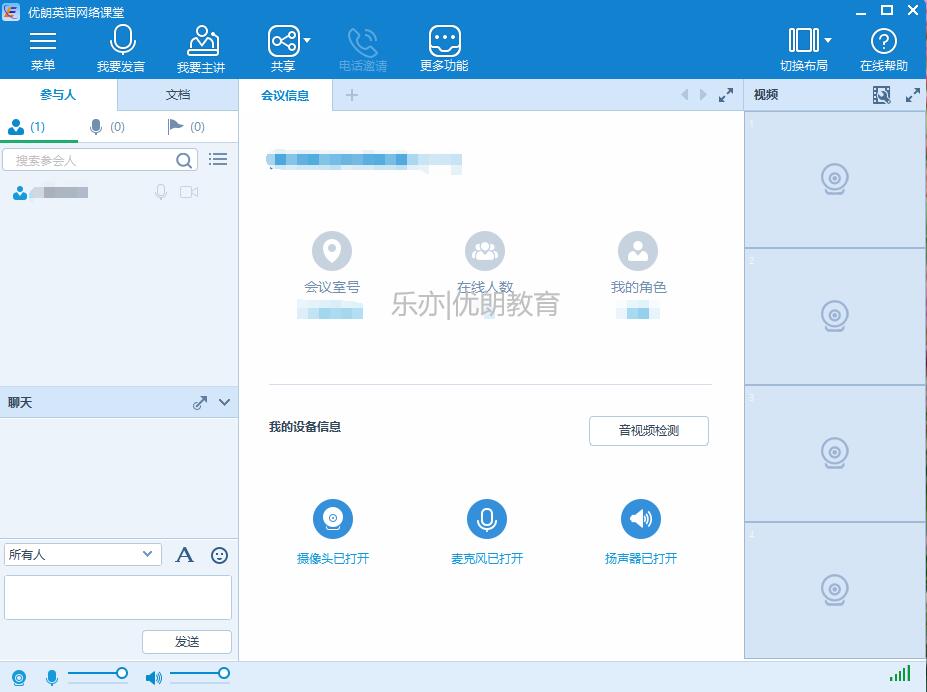
Task: Add a new tab with plus button
Action: coord(351,95)
